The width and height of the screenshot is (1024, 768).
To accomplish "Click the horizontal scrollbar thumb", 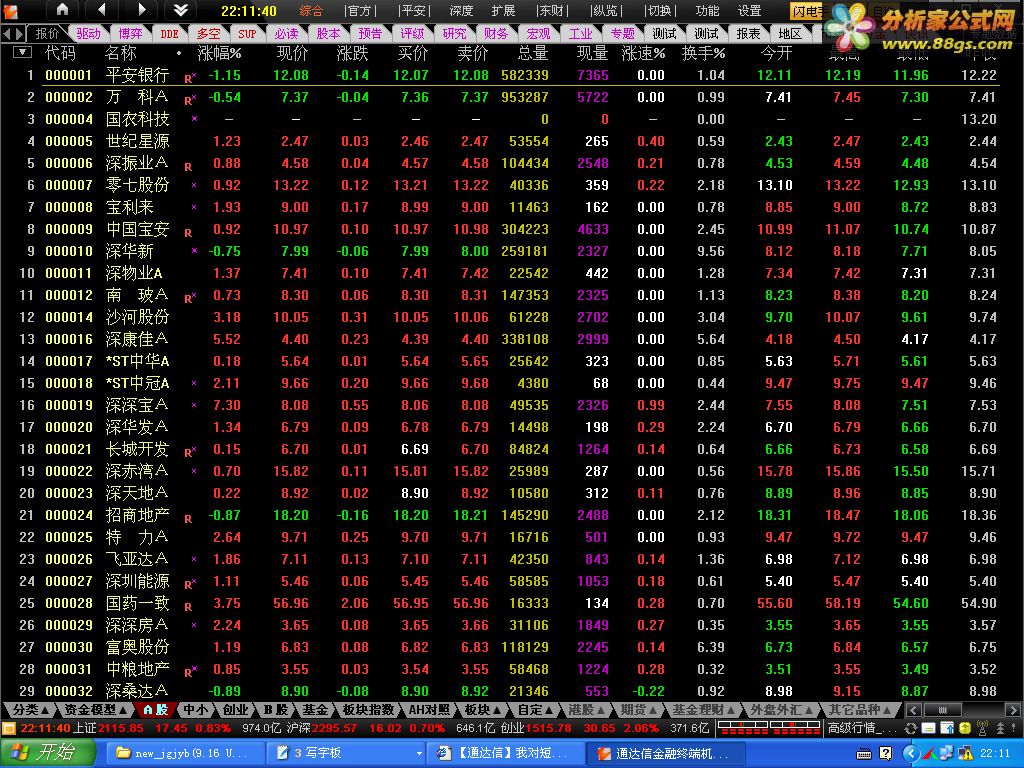I will (942, 710).
